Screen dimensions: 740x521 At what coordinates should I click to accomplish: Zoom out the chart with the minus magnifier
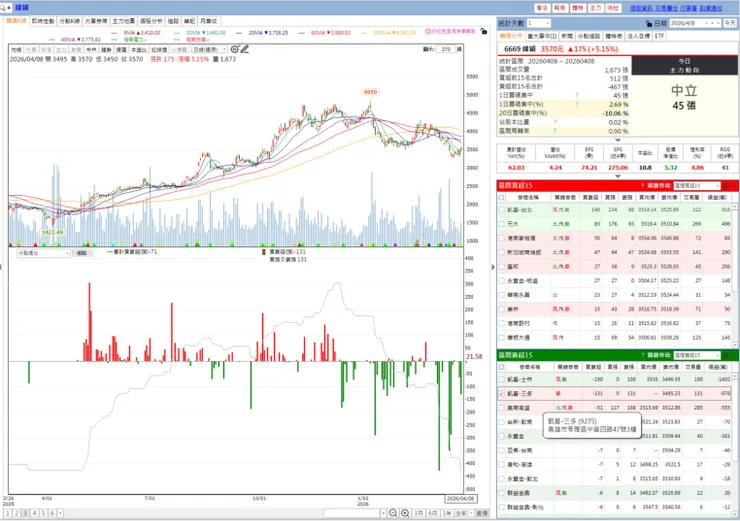point(393,513)
